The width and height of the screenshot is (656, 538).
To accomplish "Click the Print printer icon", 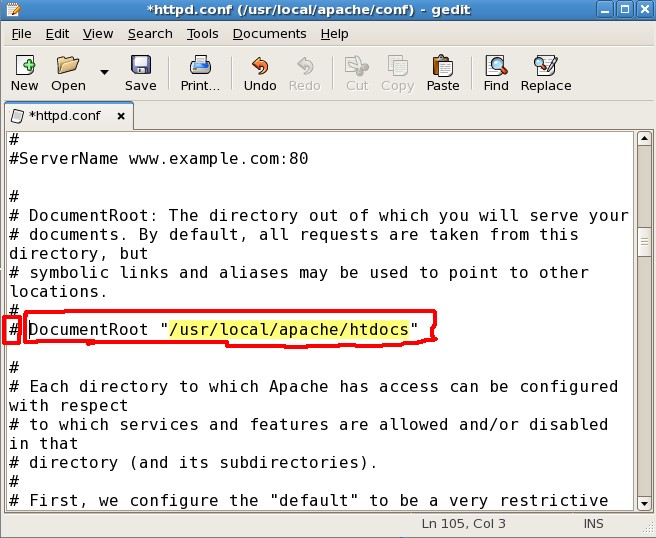I will pos(200,65).
